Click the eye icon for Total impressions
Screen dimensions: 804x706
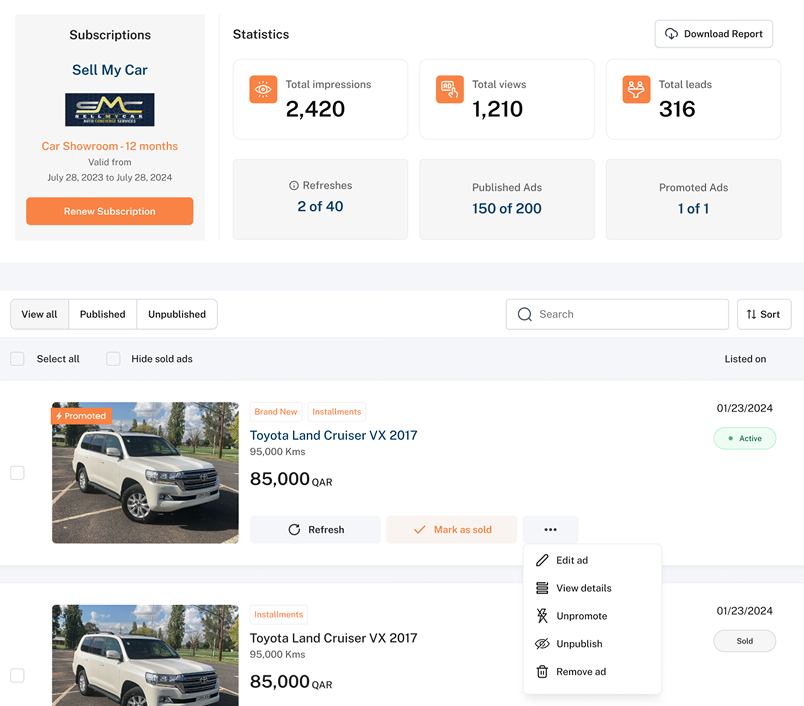263,89
